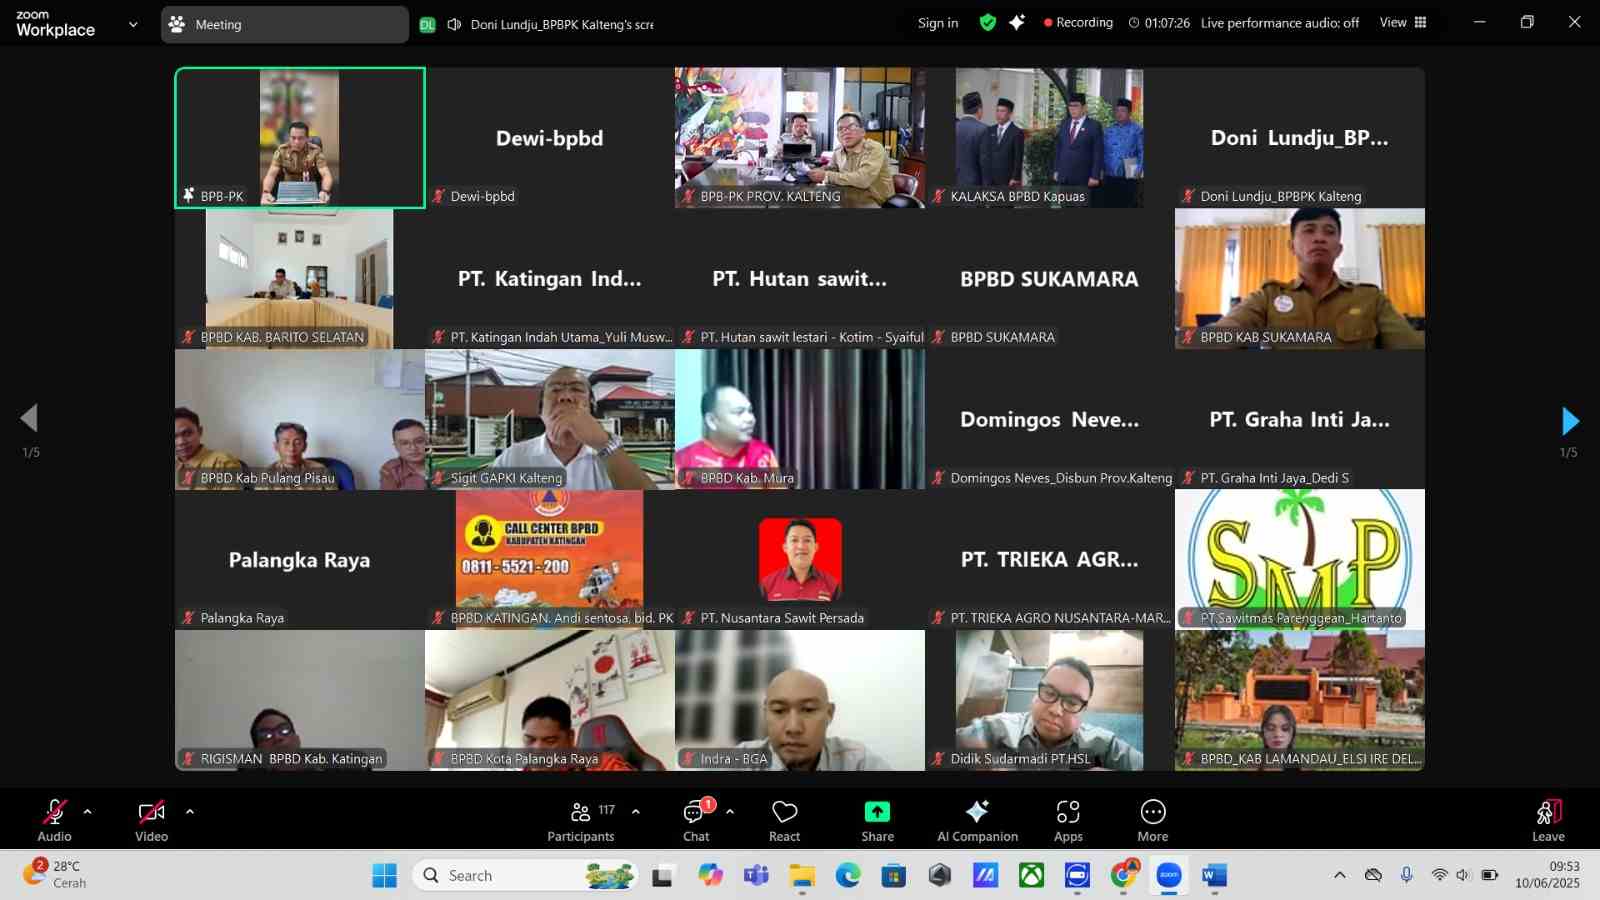The height and width of the screenshot is (900, 1600).
Task: Leave the meeting
Action: (1547, 820)
